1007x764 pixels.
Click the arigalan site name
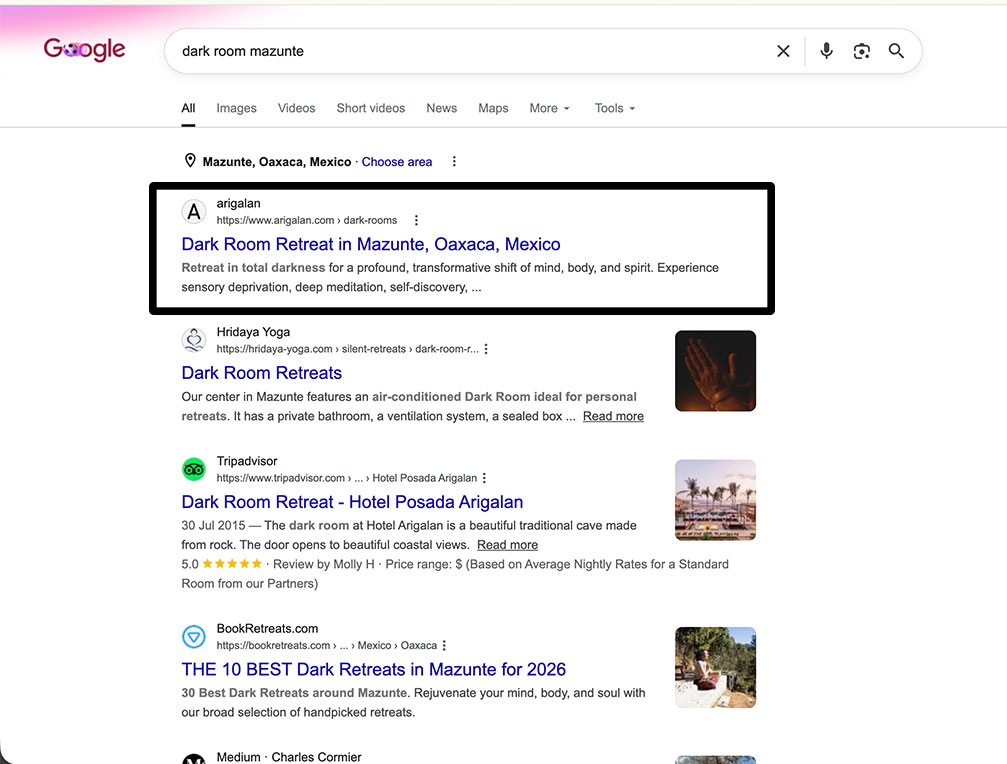click(x=238, y=204)
